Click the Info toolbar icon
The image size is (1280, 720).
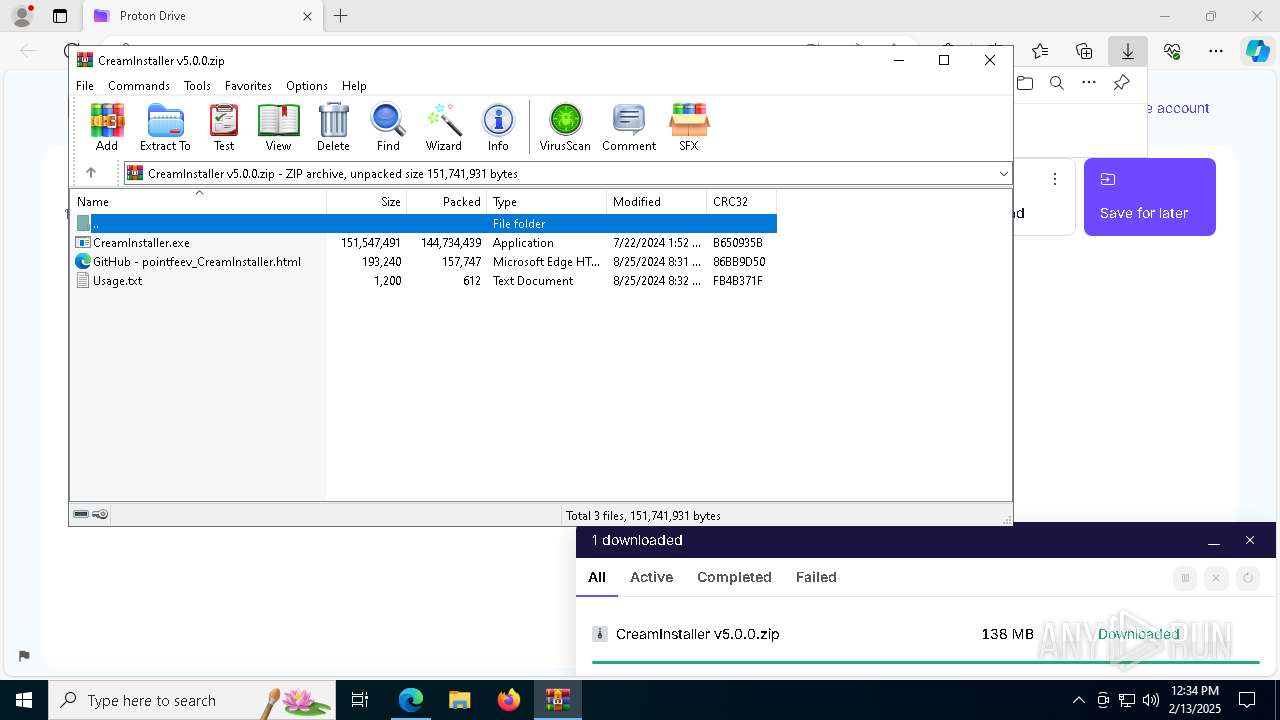coord(498,127)
